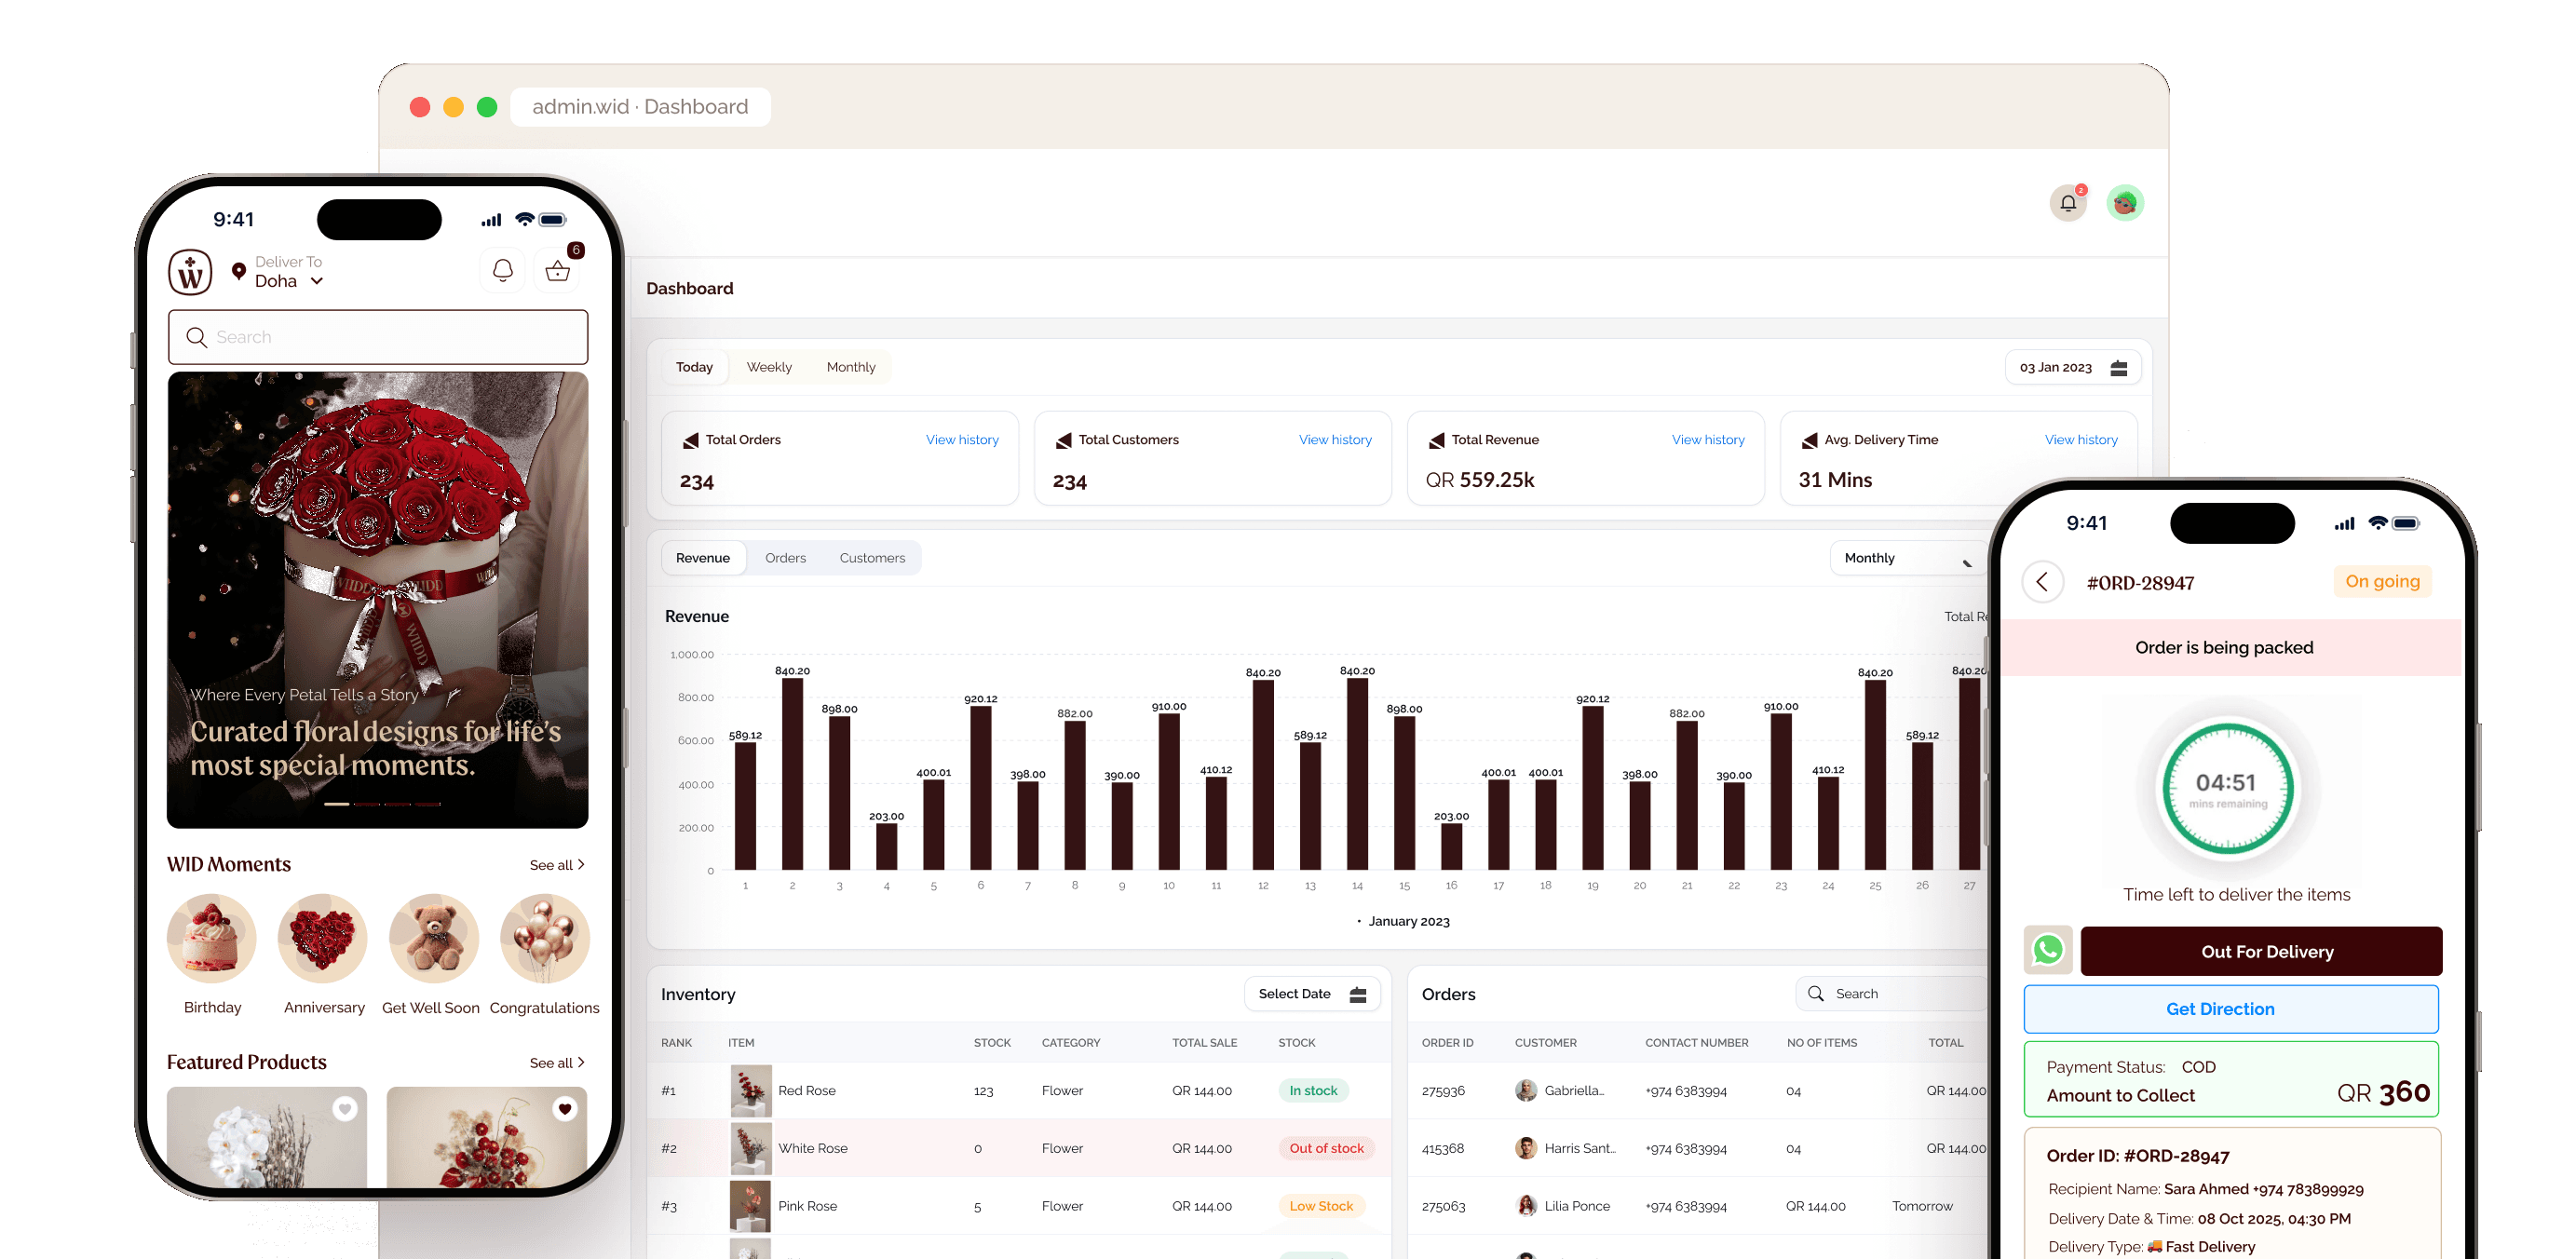Open the admin profile avatar in dashboard
The image size is (2576, 1259).
(x=2124, y=203)
